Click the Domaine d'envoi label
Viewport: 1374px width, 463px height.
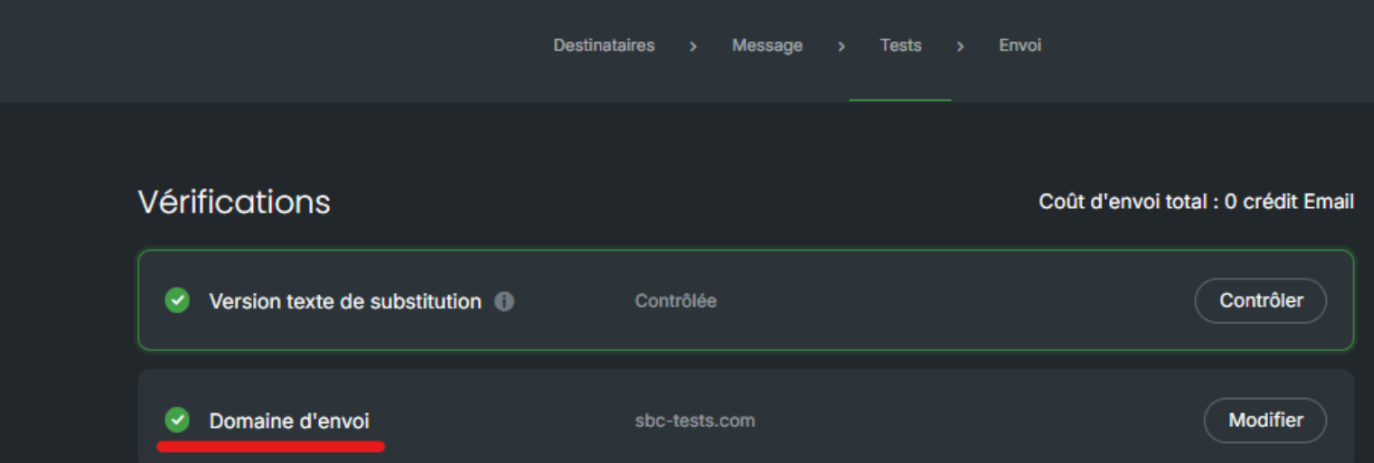289,421
